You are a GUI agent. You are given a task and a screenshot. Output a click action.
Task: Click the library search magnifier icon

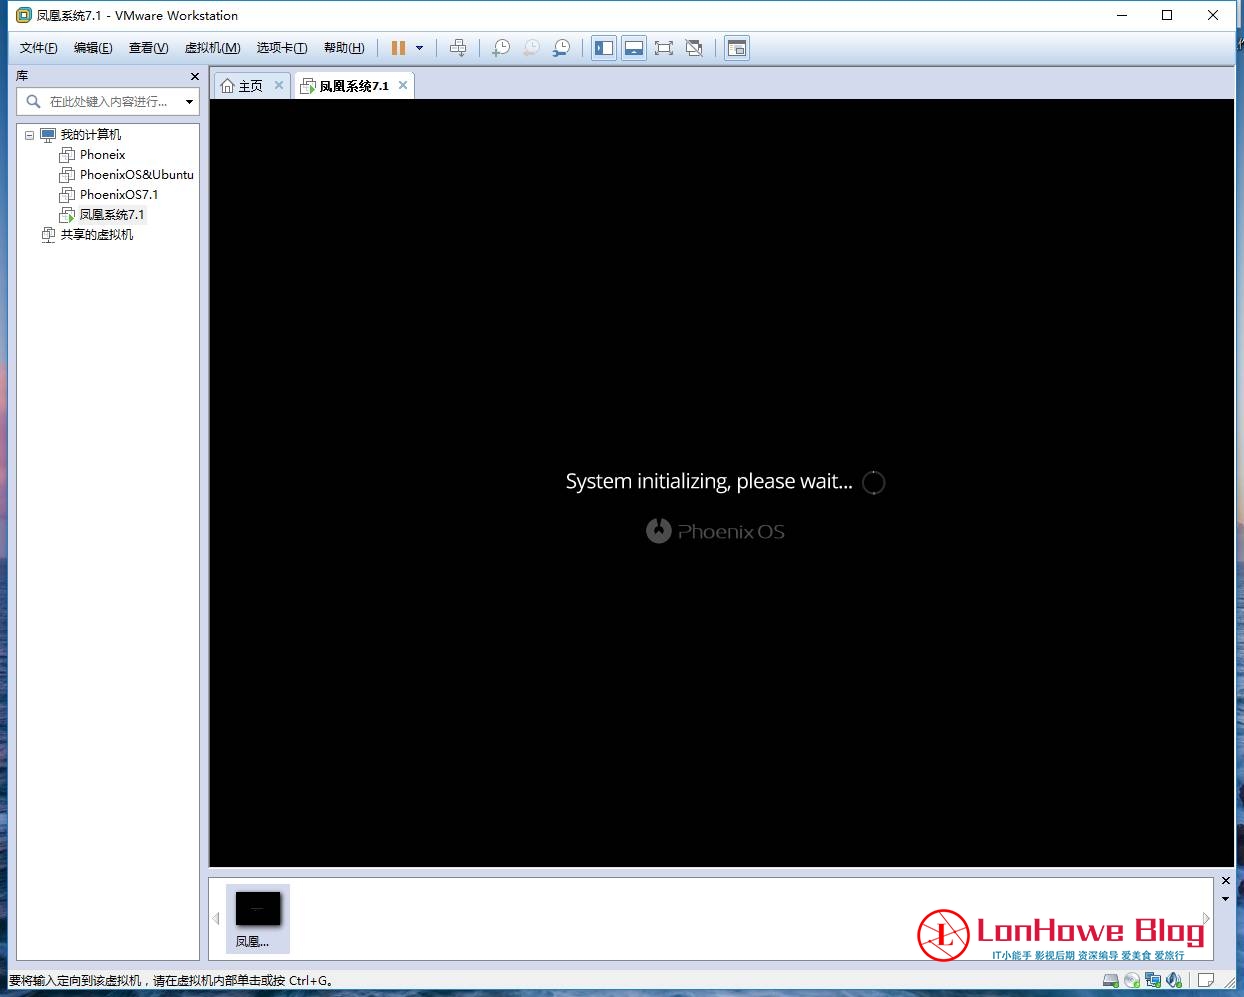click(33, 101)
